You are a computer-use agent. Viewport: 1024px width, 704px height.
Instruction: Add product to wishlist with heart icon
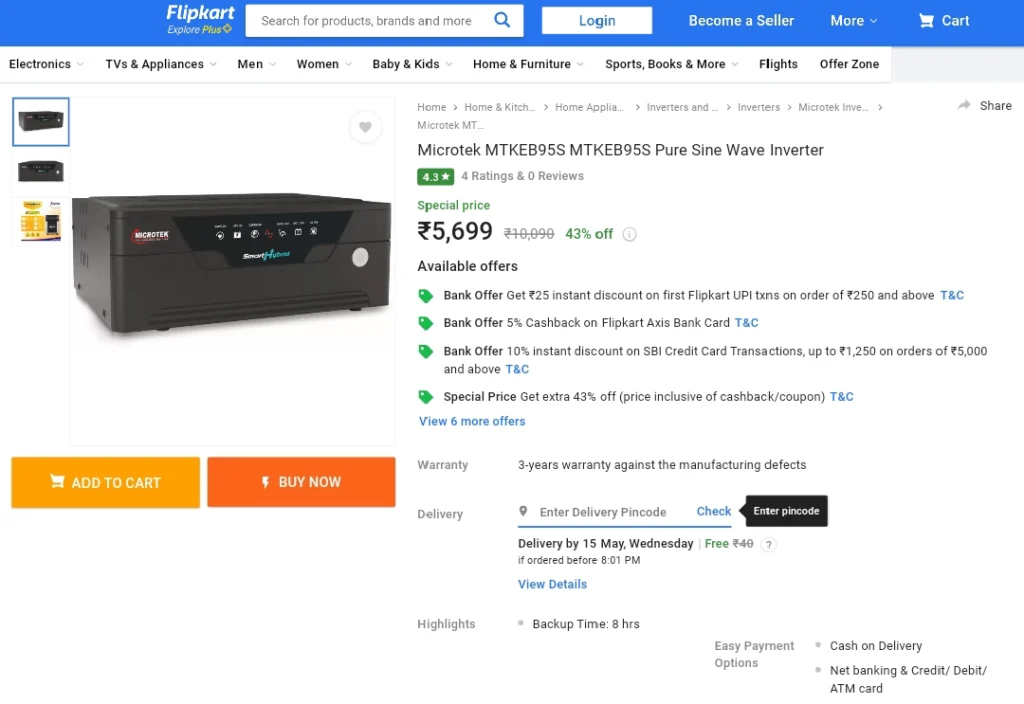[365, 127]
